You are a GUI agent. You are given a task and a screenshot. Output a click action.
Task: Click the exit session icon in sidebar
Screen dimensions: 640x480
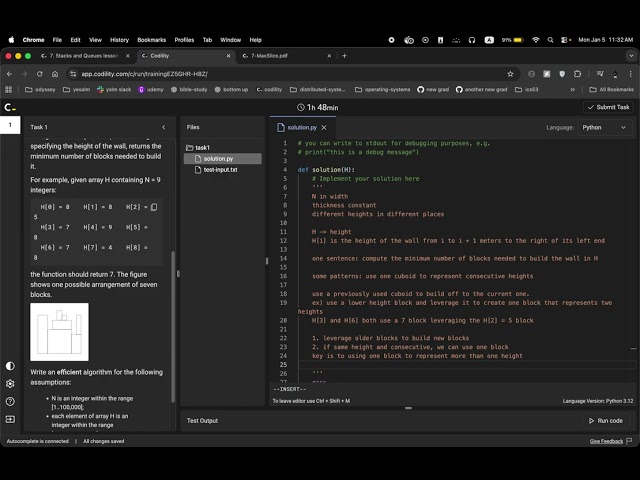click(10, 419)
